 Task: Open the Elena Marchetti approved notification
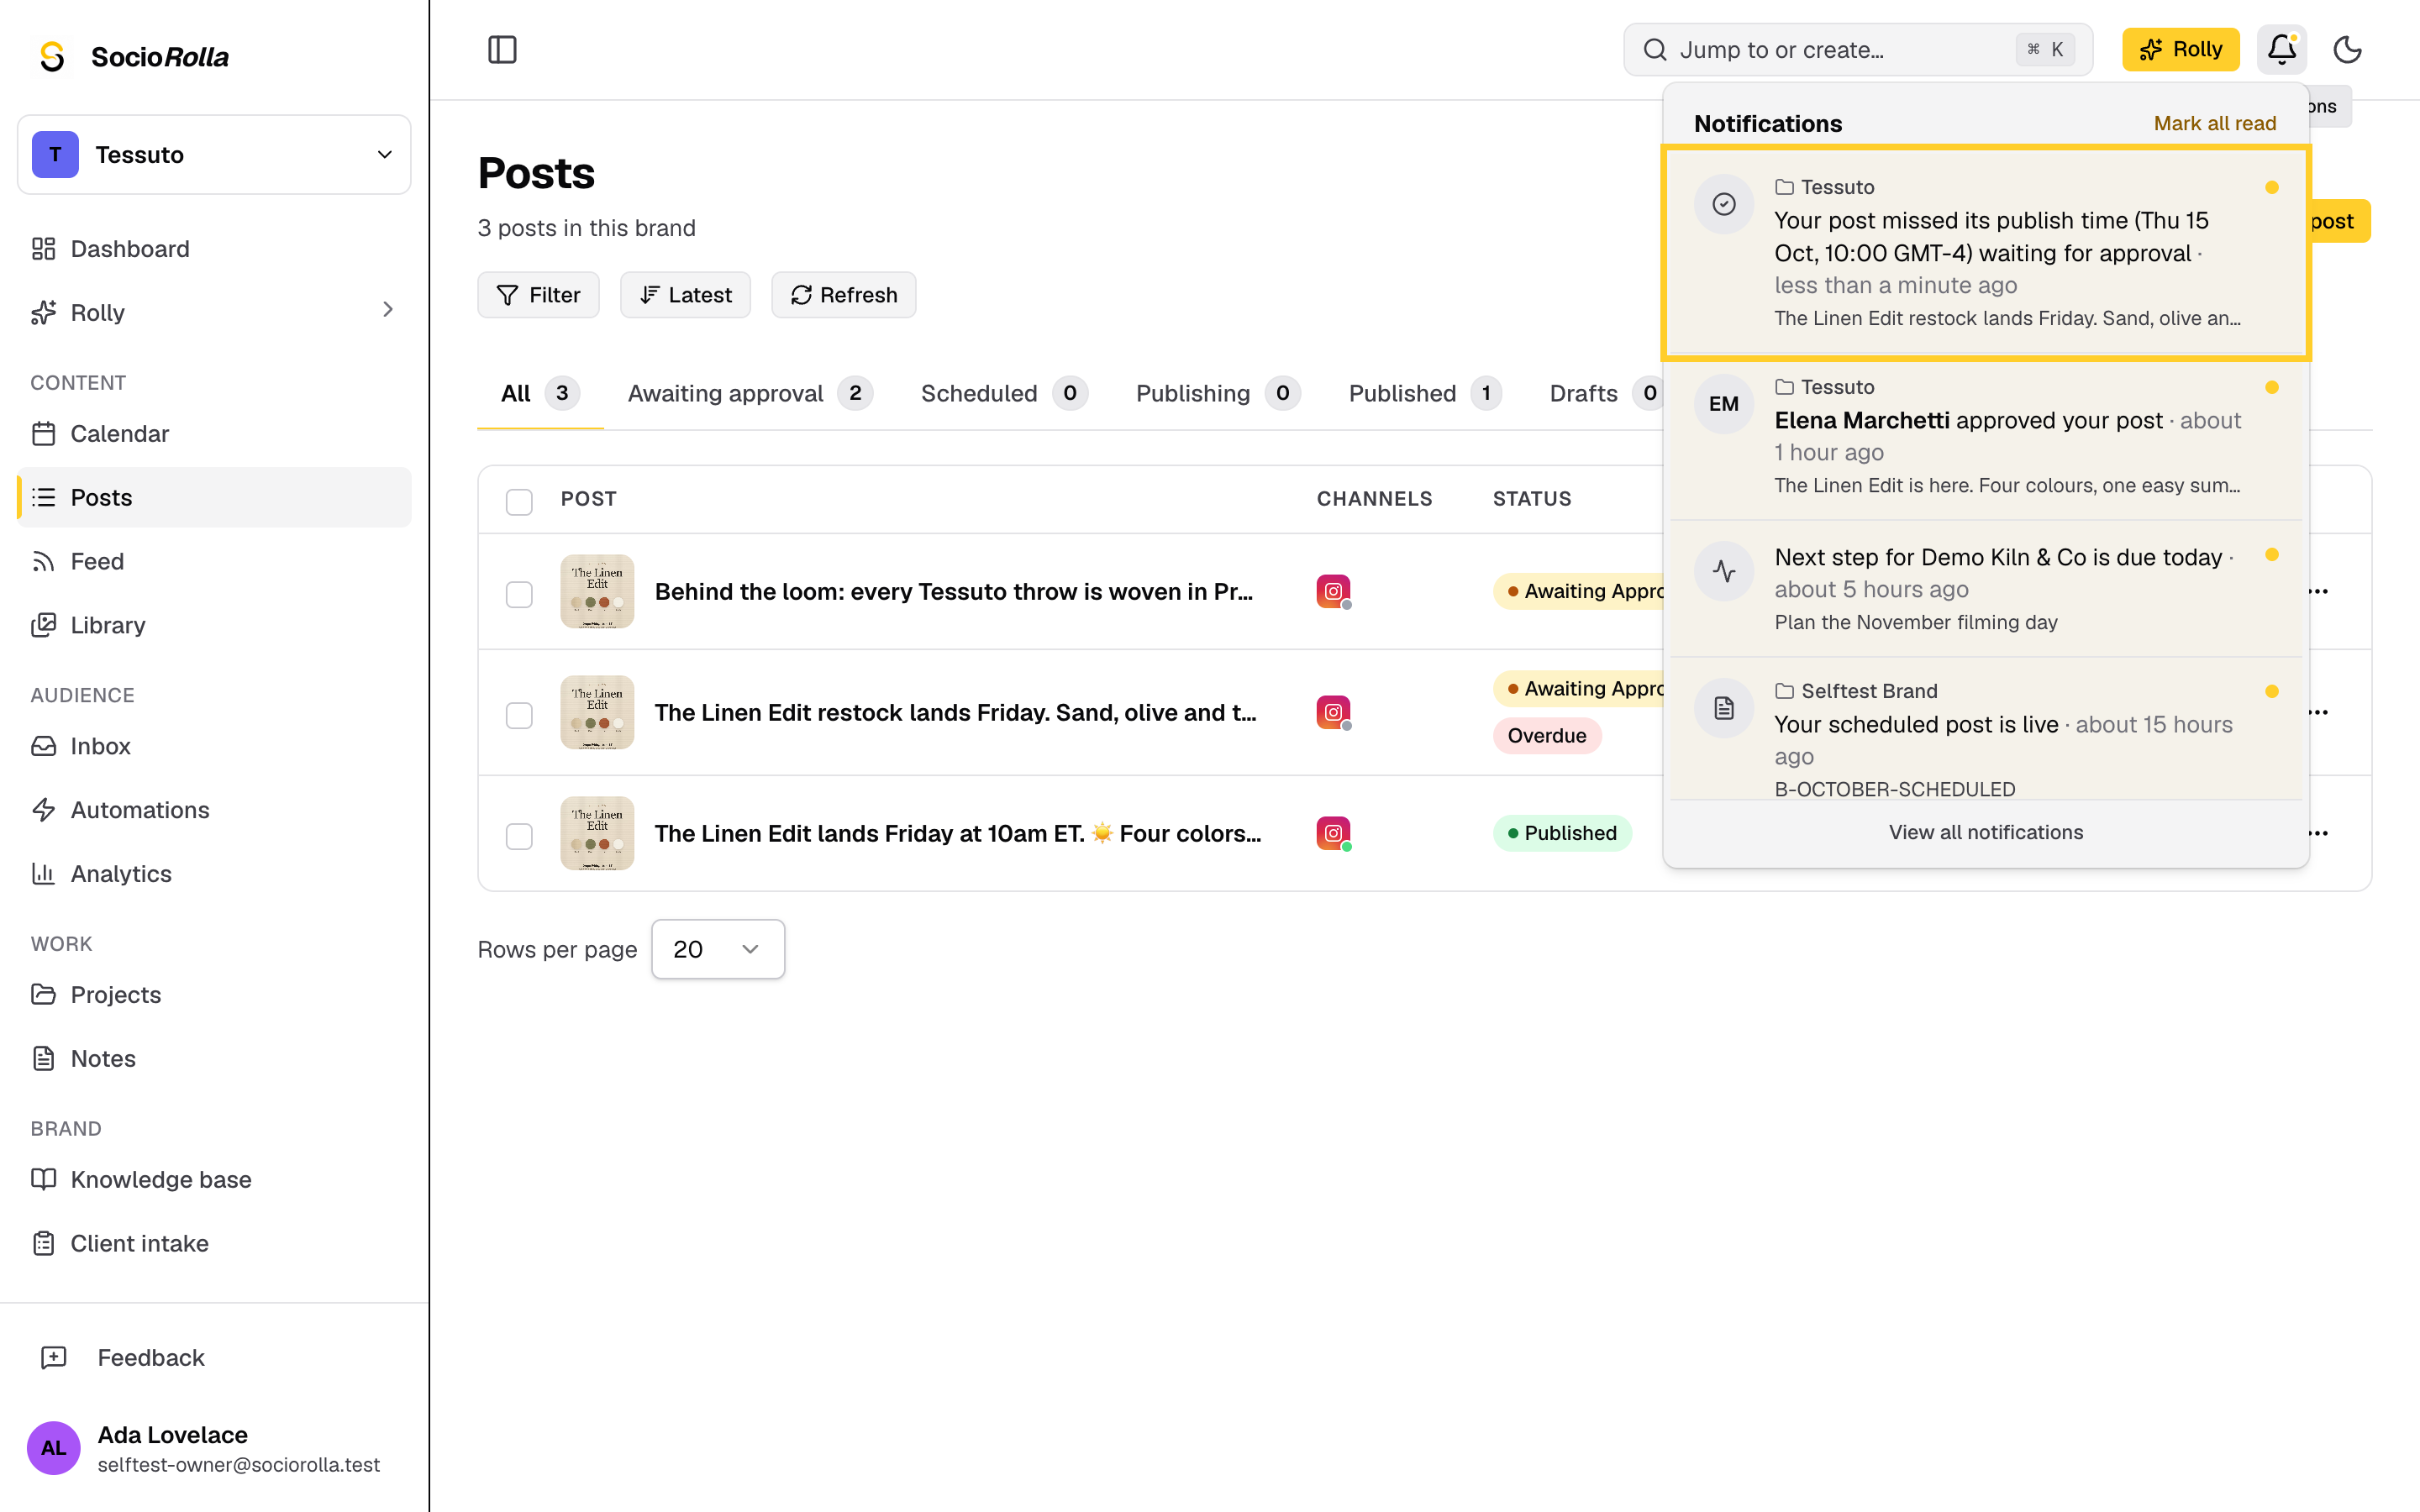click(1985, 437)
